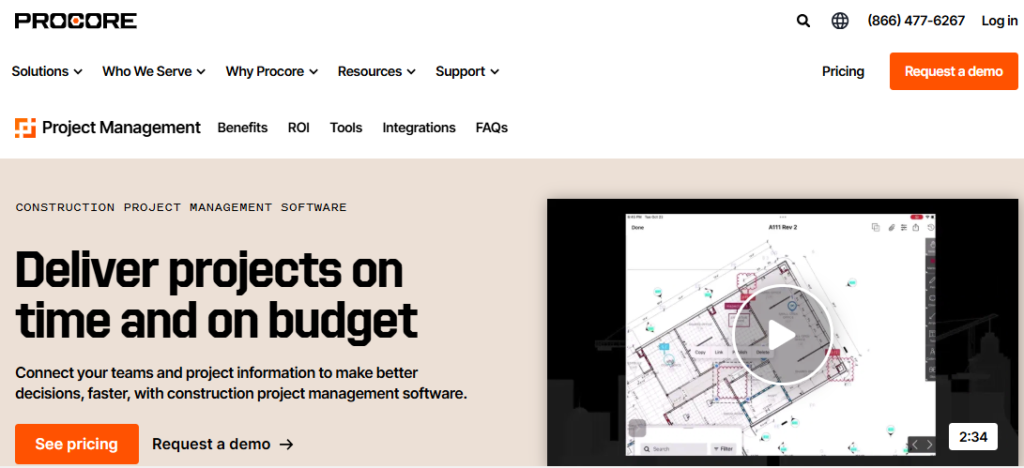
Task: Jump to the FAQs section
Action: (x=492, y=127)
